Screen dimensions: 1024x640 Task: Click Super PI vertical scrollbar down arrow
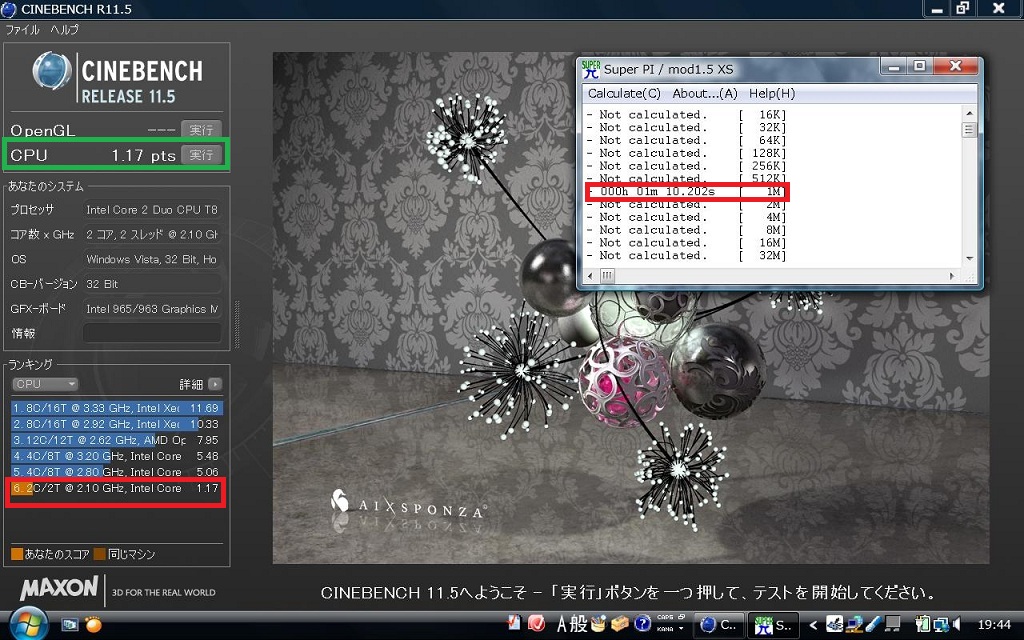pos(969,259)
